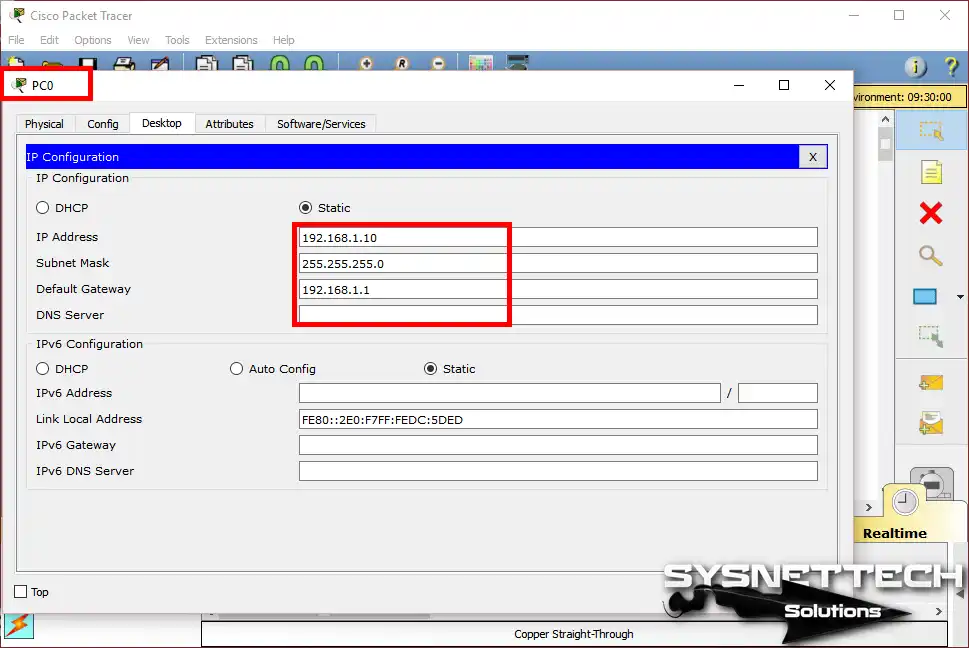The height and width of the screenshot is (648, 969).
Task: Open the Tools menu
Action: [177, 40]
